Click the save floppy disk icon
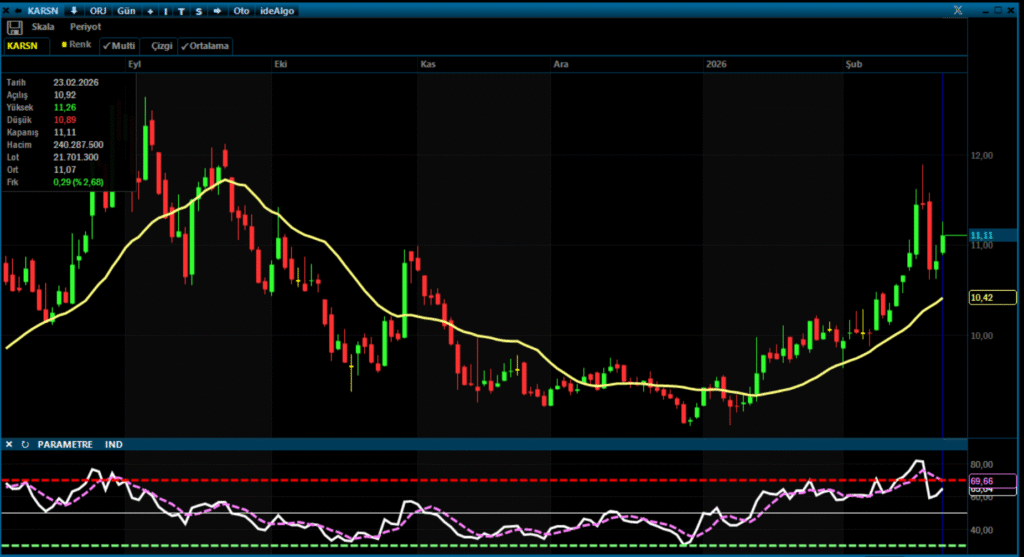Viewport: 1024px width, 557px height. [14, 27]
